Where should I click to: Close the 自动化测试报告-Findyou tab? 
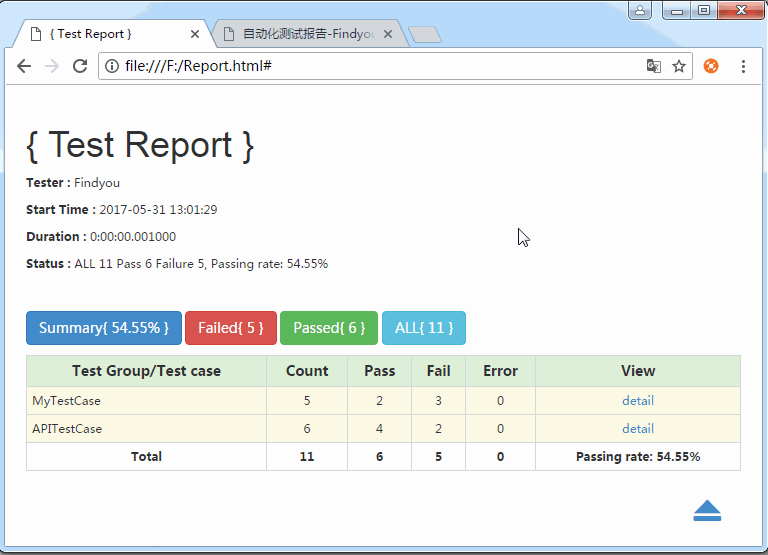(x=387, y=34)
